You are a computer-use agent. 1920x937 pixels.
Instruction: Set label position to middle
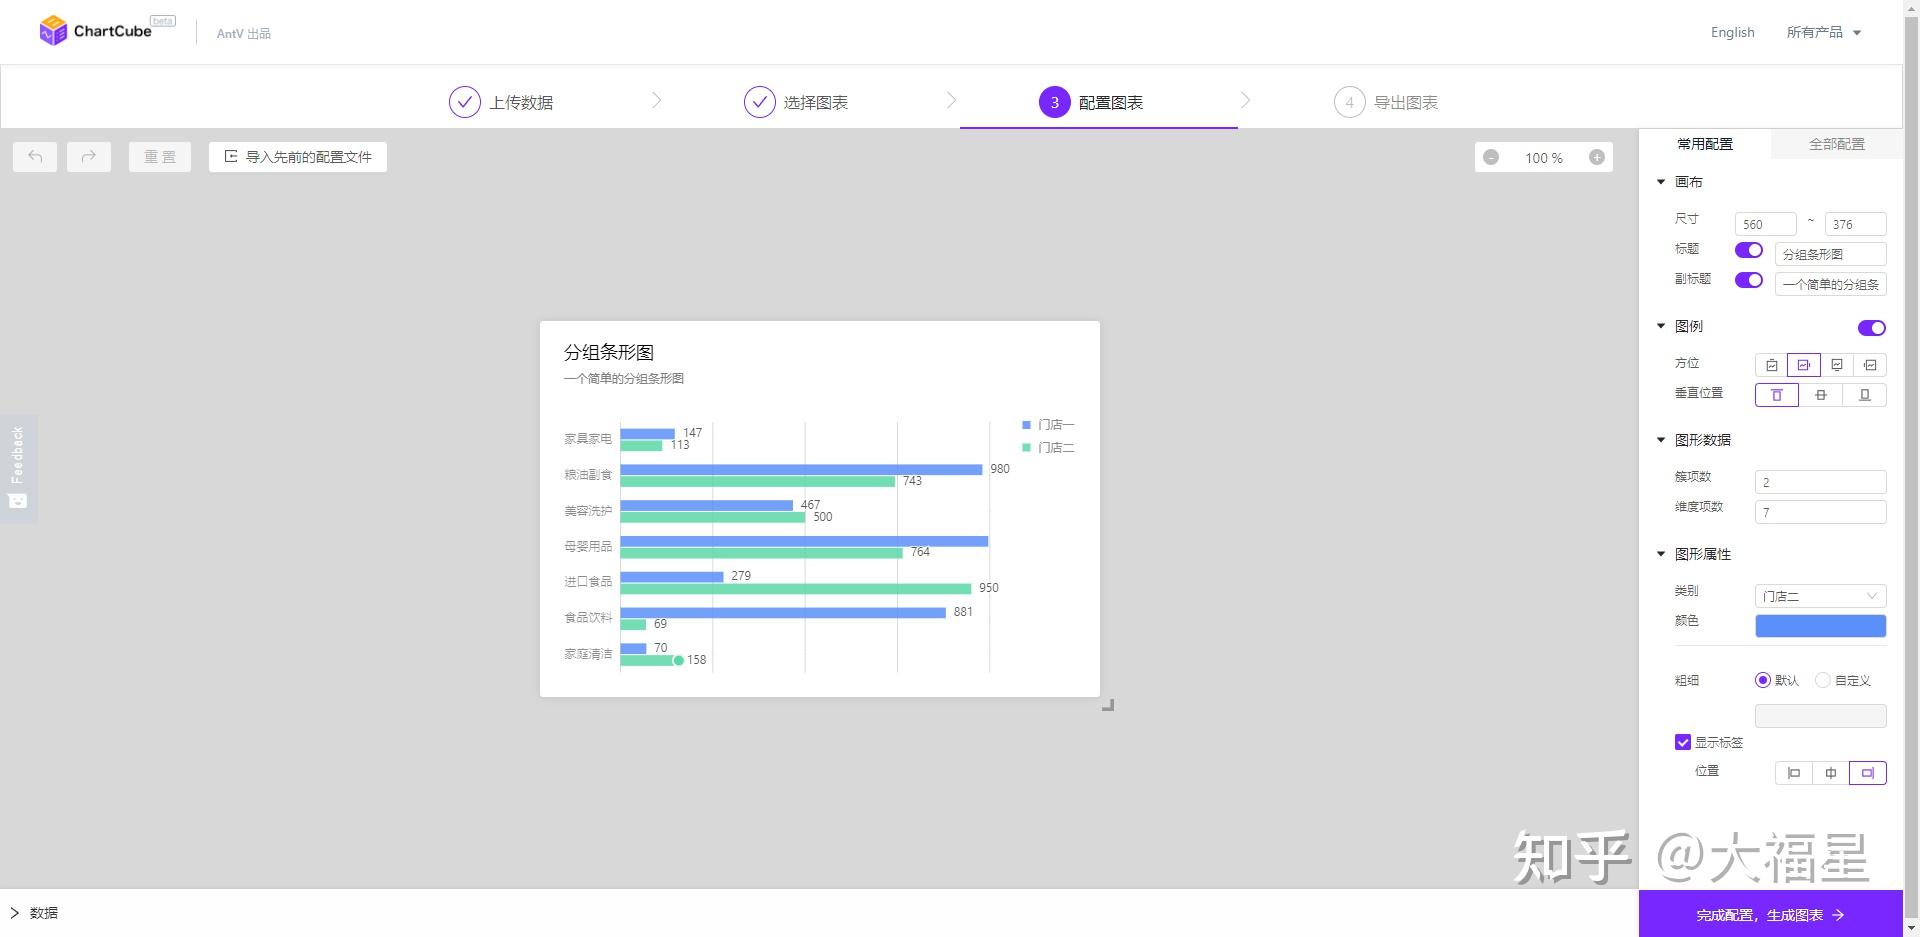click(1830, 773)
